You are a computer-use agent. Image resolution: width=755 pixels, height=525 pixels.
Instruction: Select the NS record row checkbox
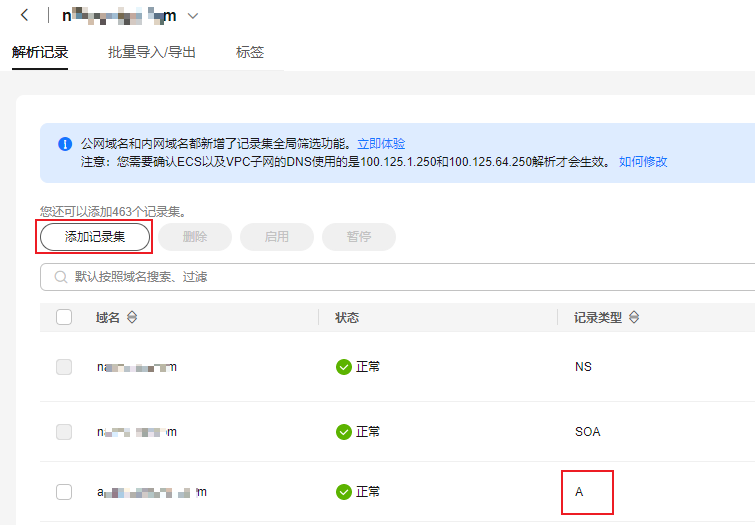pos(64,367)
